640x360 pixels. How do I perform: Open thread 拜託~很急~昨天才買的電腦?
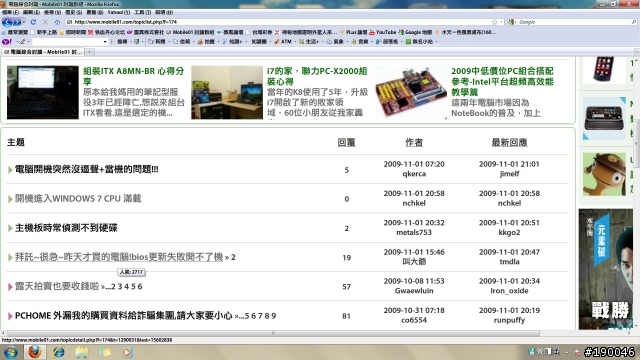119,257
